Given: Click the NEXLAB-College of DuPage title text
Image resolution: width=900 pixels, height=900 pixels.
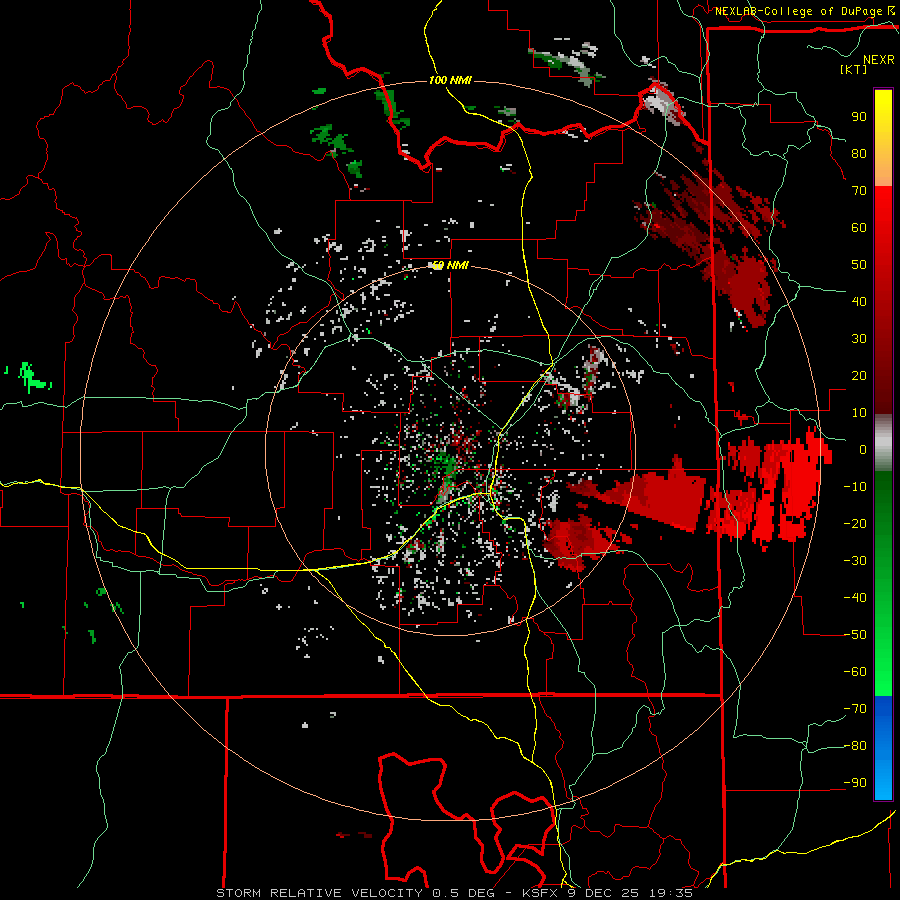Looking at the screenshot, I should point(798,11).
